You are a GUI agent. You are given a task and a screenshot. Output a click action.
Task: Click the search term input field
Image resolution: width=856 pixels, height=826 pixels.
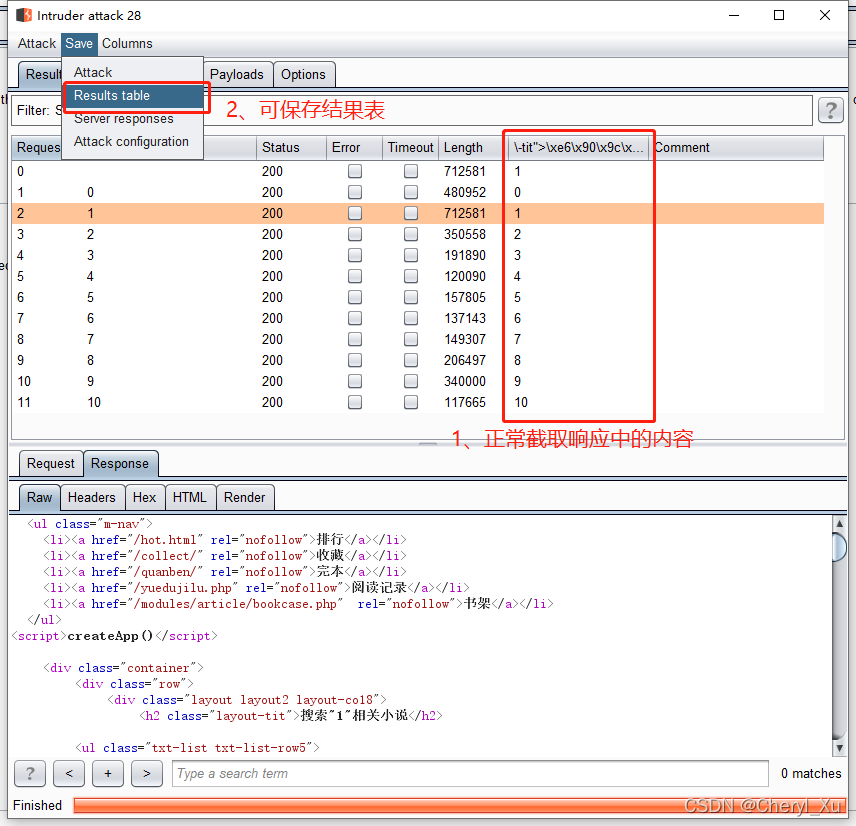470,773
